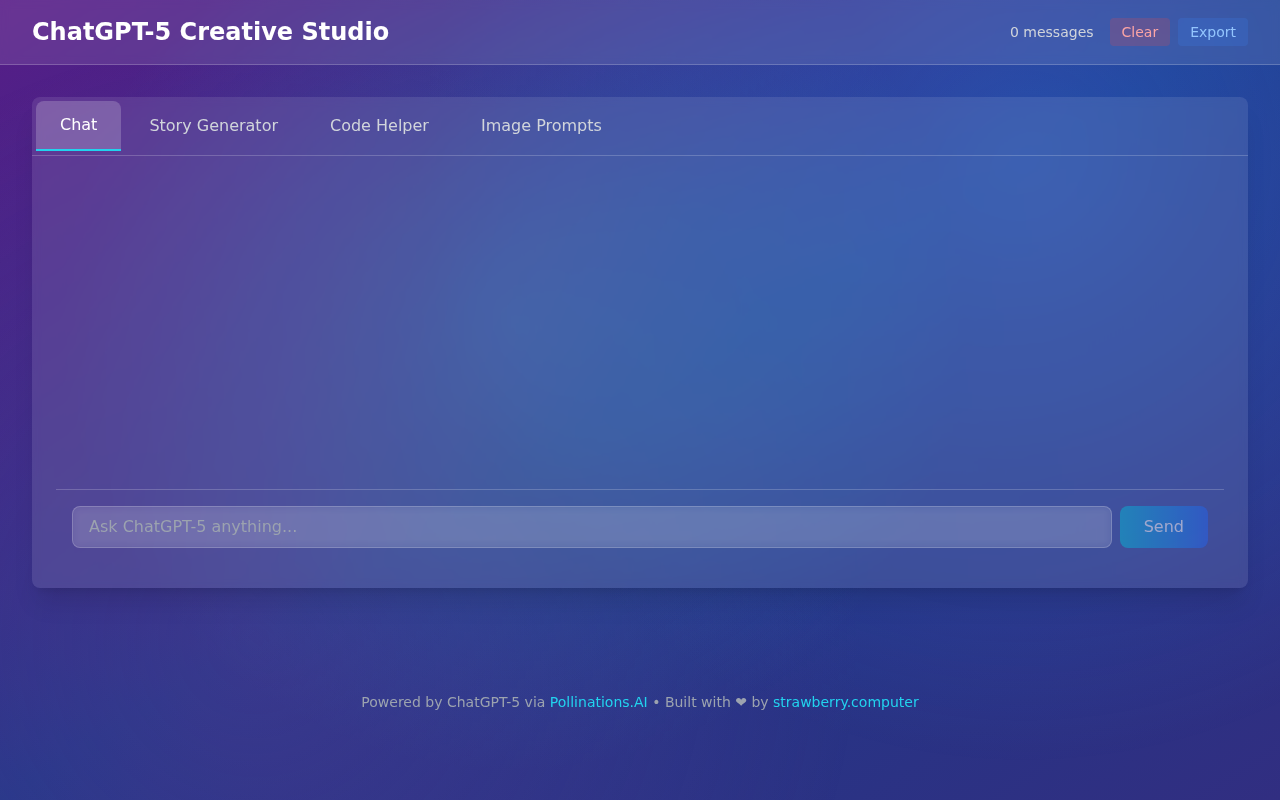
Task: Focus the Ask ChatGPT-5 anything input field
Action: coord(591,527)
